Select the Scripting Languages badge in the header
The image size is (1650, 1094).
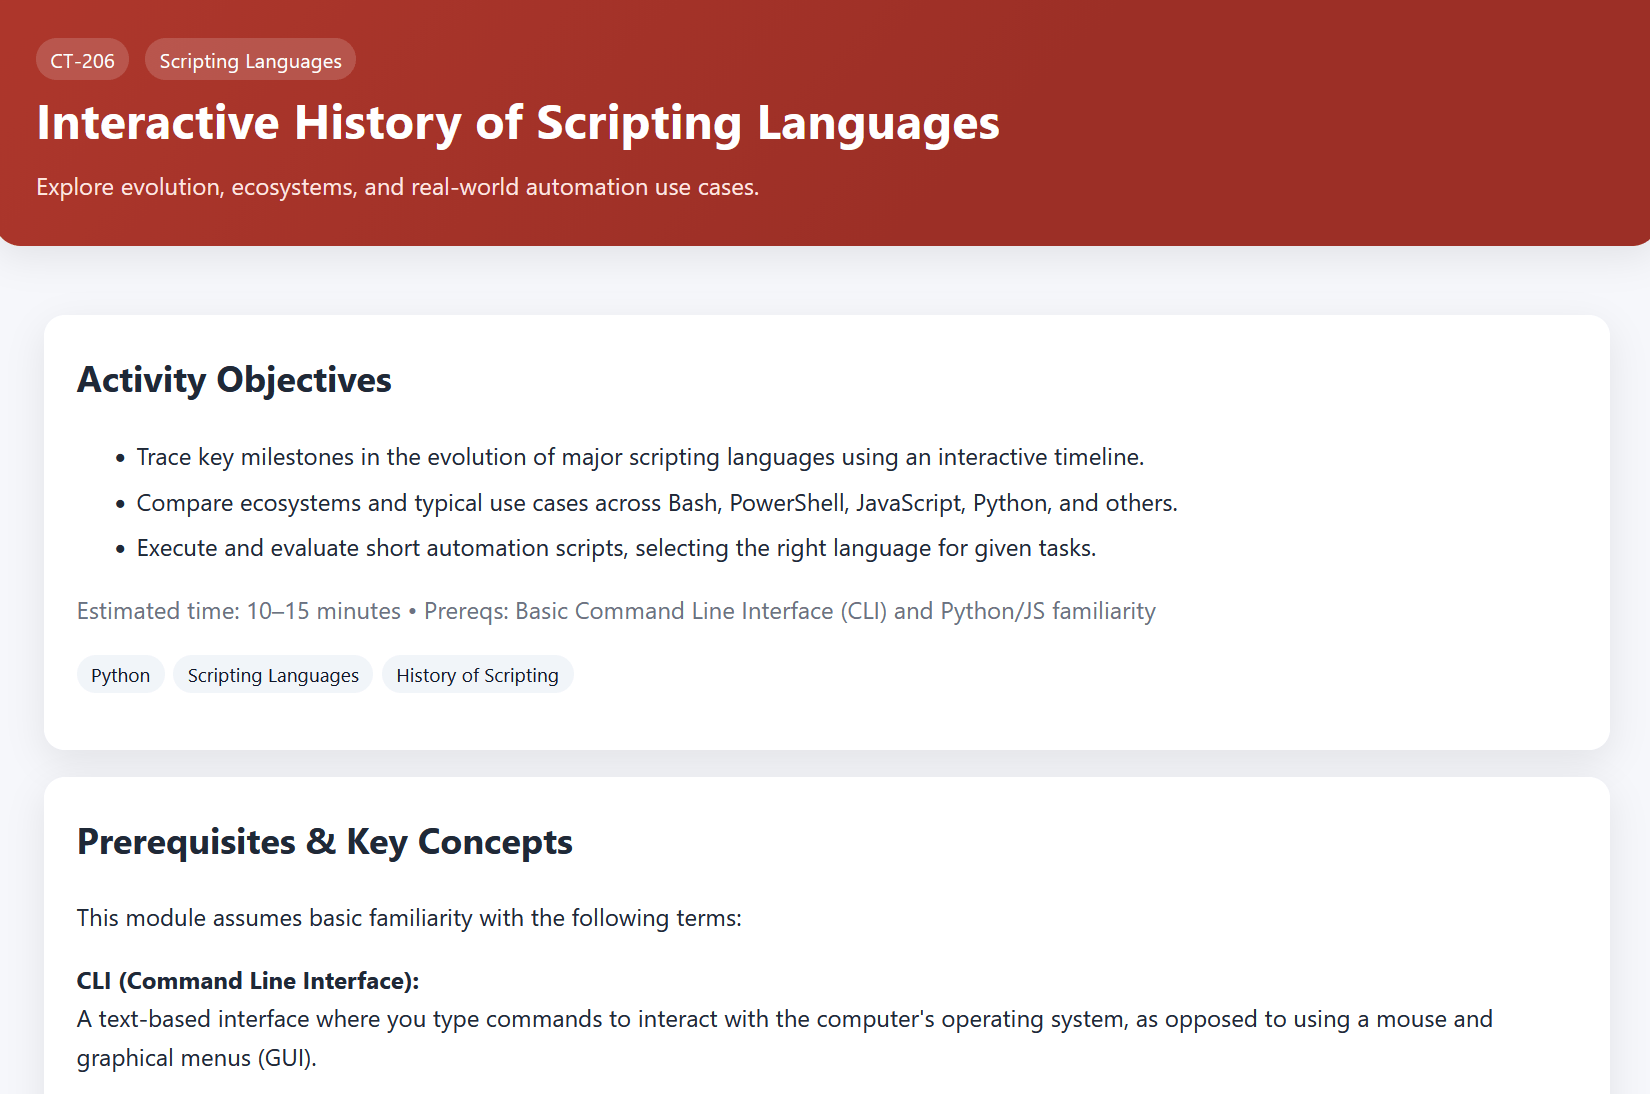[250, 60]
